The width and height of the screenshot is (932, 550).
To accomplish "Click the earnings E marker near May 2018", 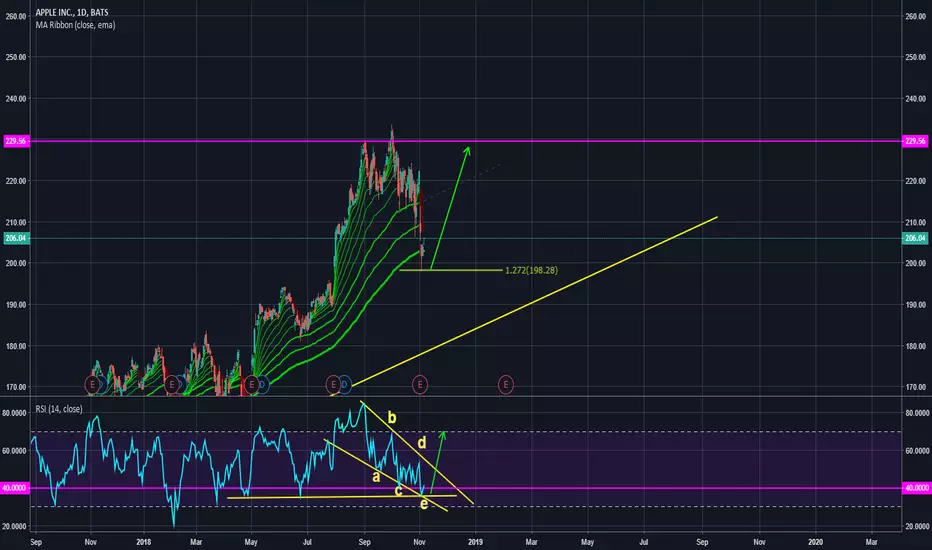I will (x=251, y=385).
